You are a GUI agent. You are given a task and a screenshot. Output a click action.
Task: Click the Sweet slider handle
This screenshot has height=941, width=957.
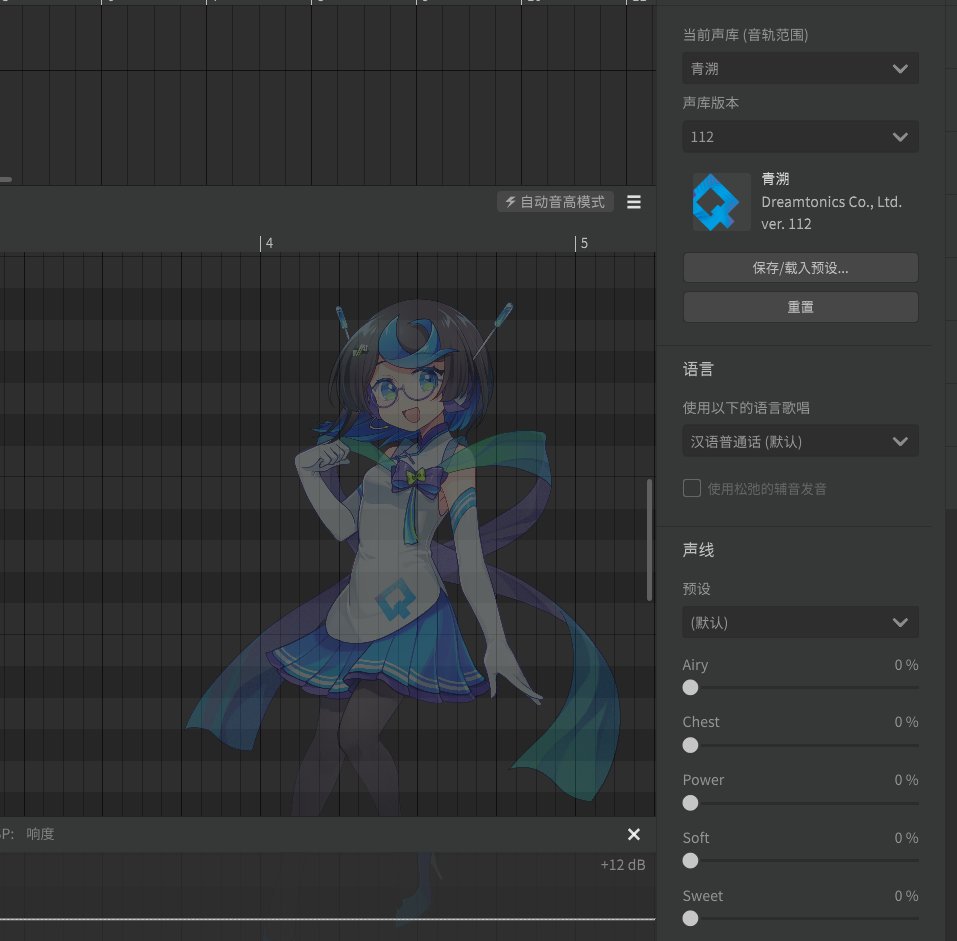(x=690, y=918)
